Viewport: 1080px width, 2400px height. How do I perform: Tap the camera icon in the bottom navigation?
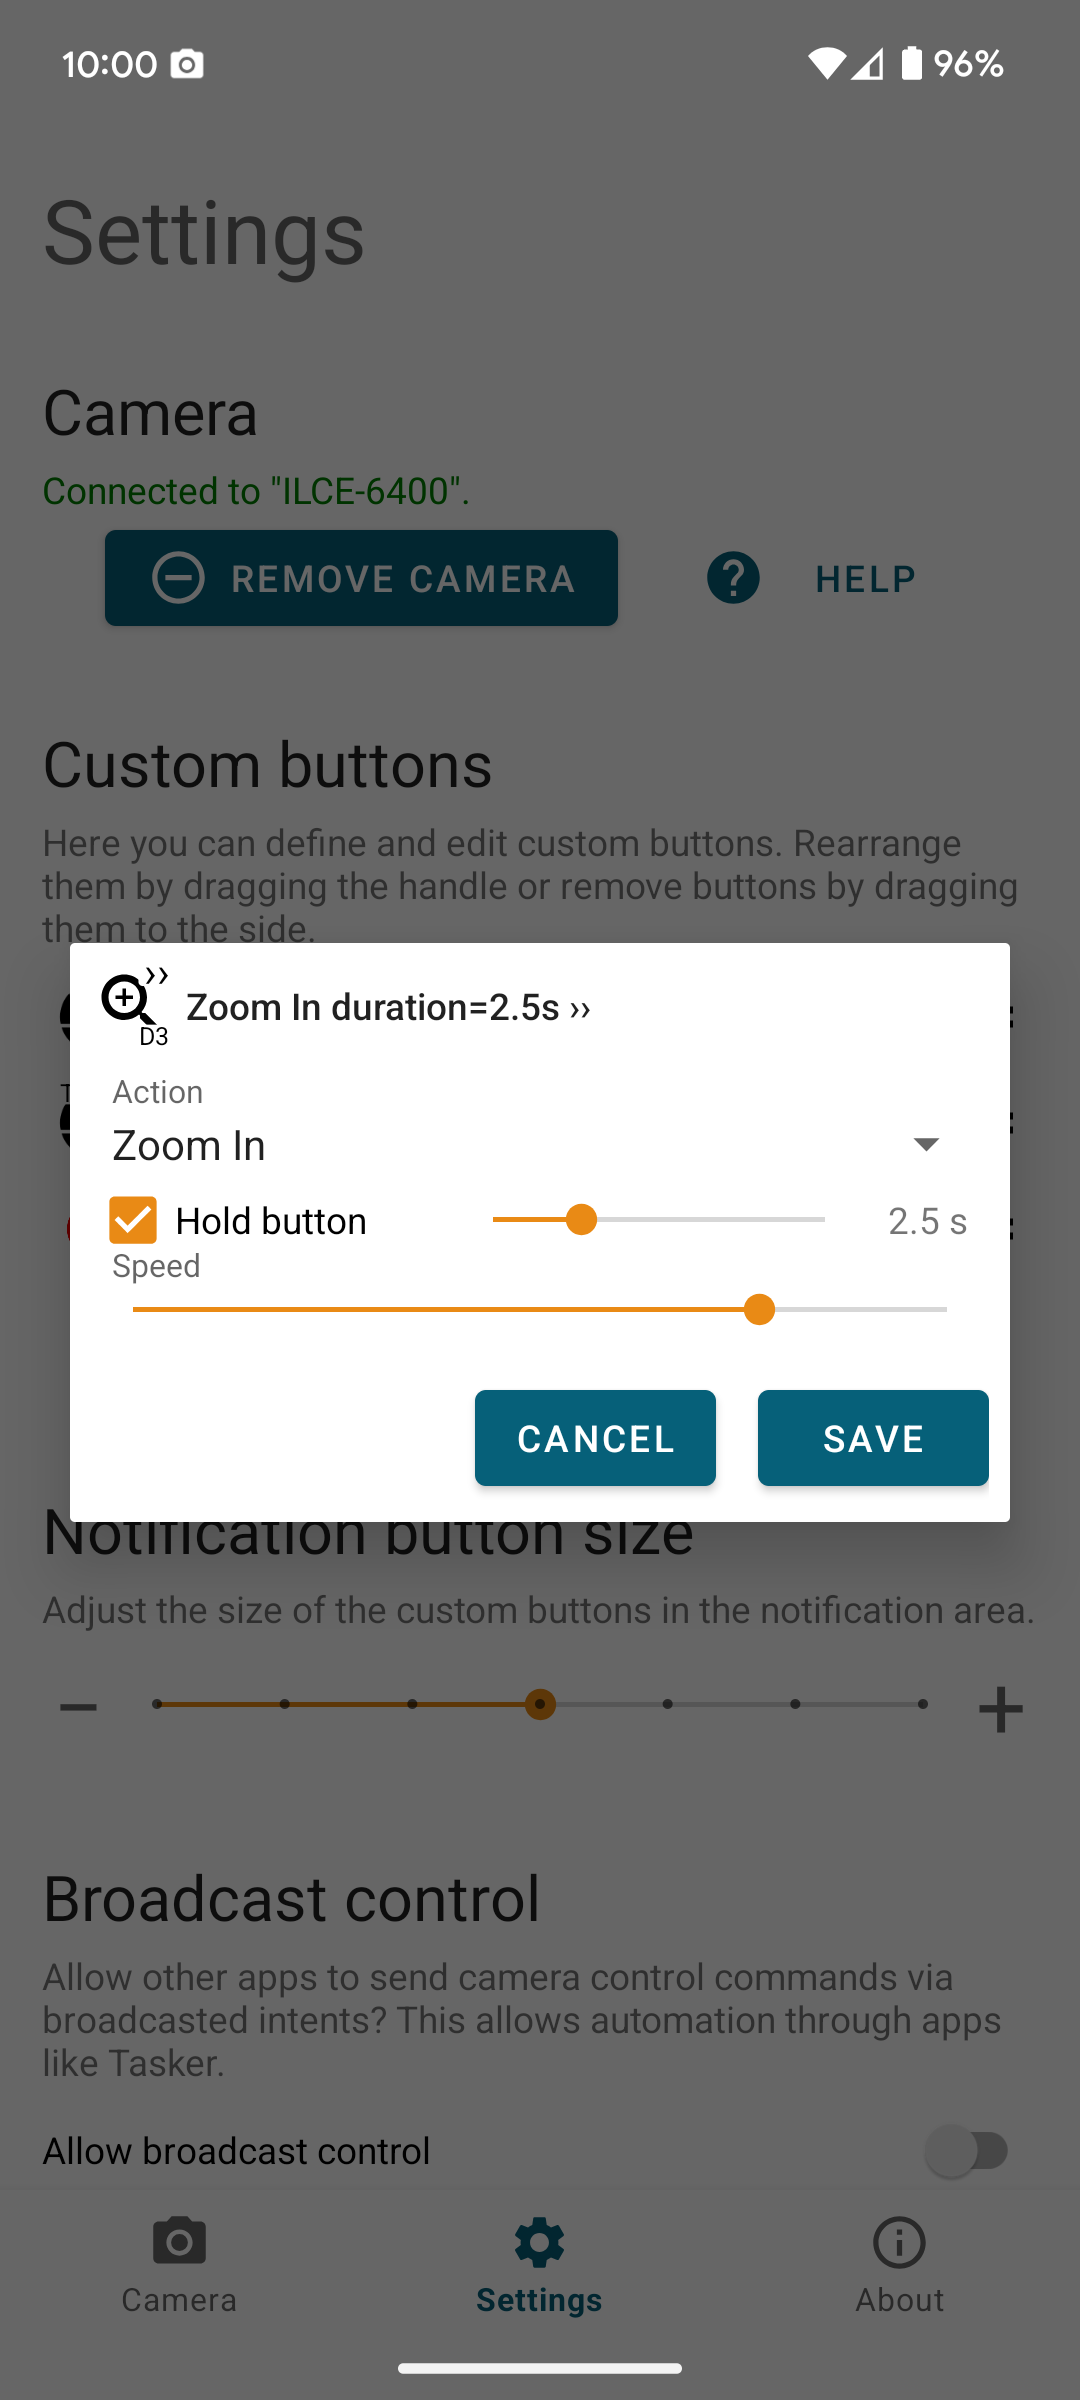point(179,2241)
